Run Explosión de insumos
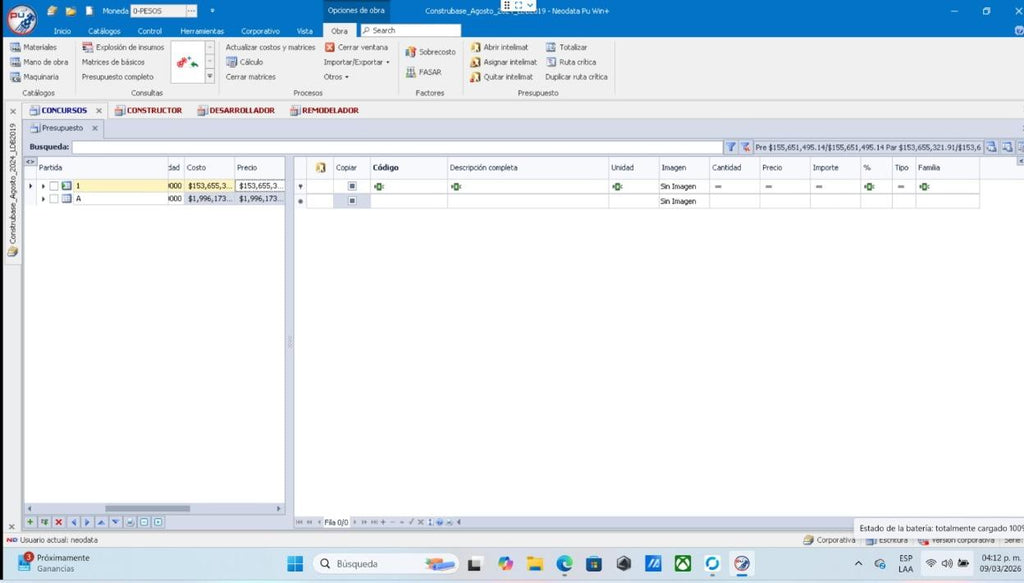 pos(123,47)
